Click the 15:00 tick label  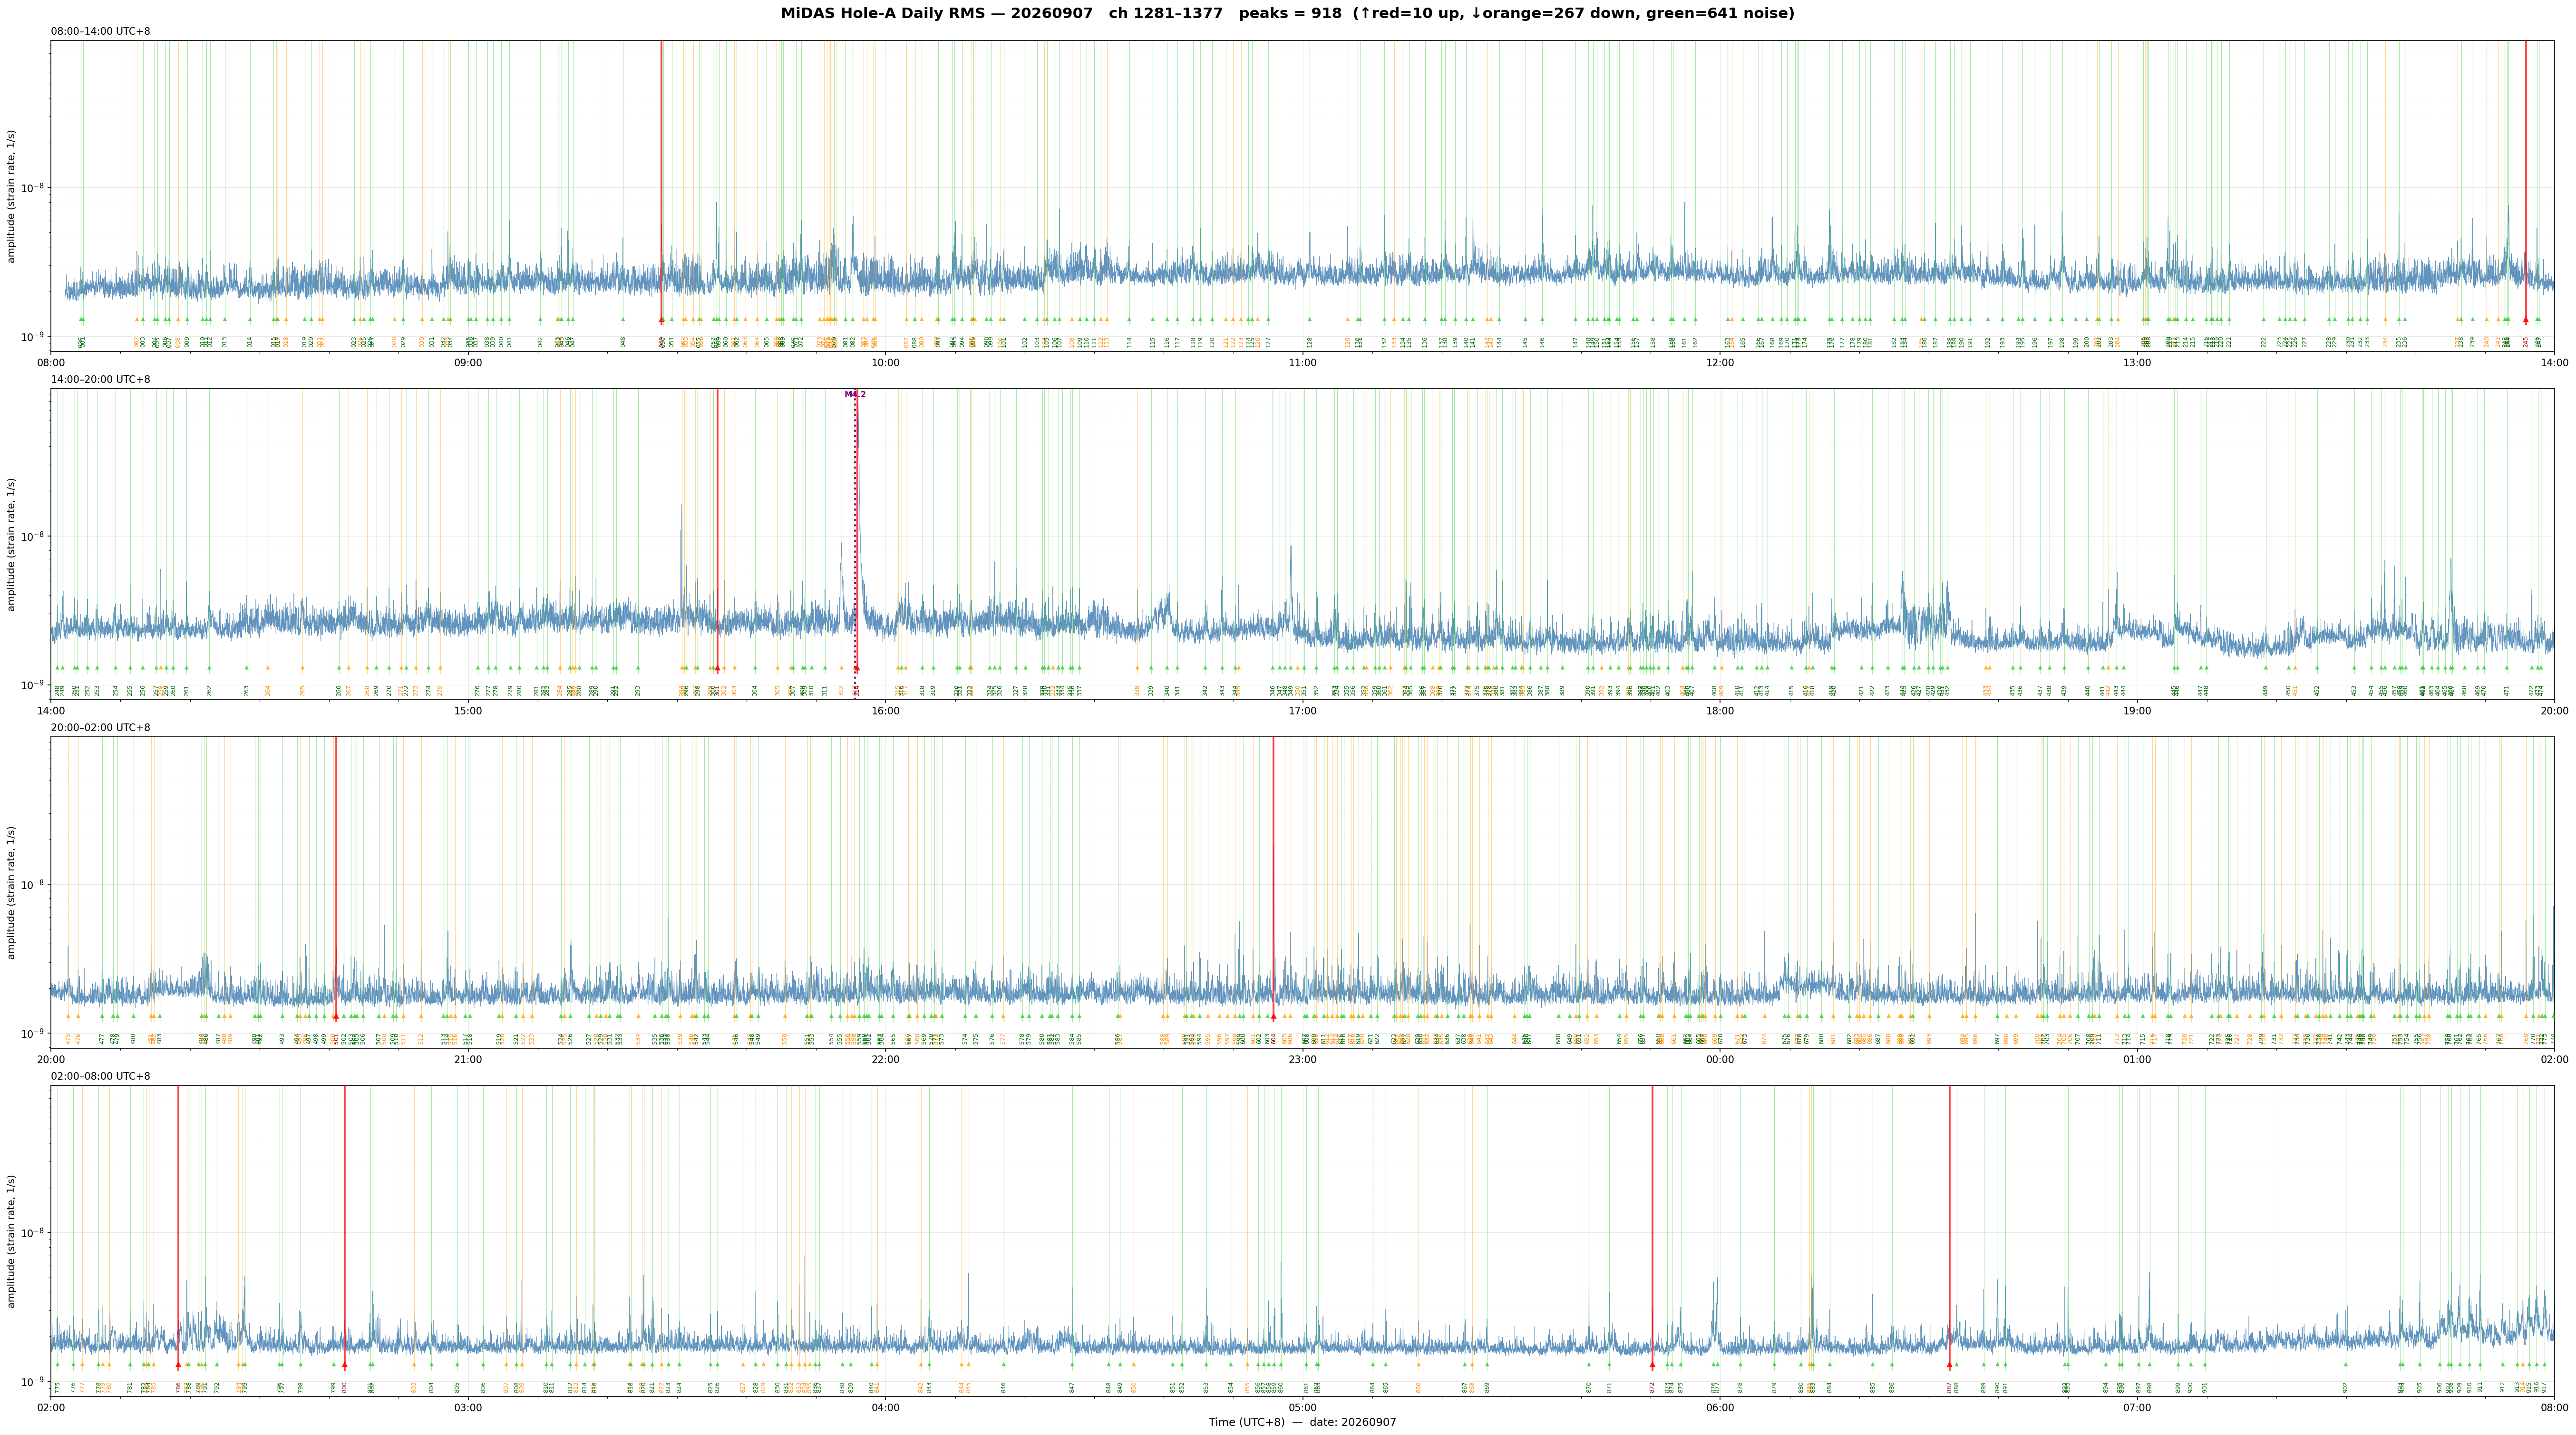click(468, 711)
